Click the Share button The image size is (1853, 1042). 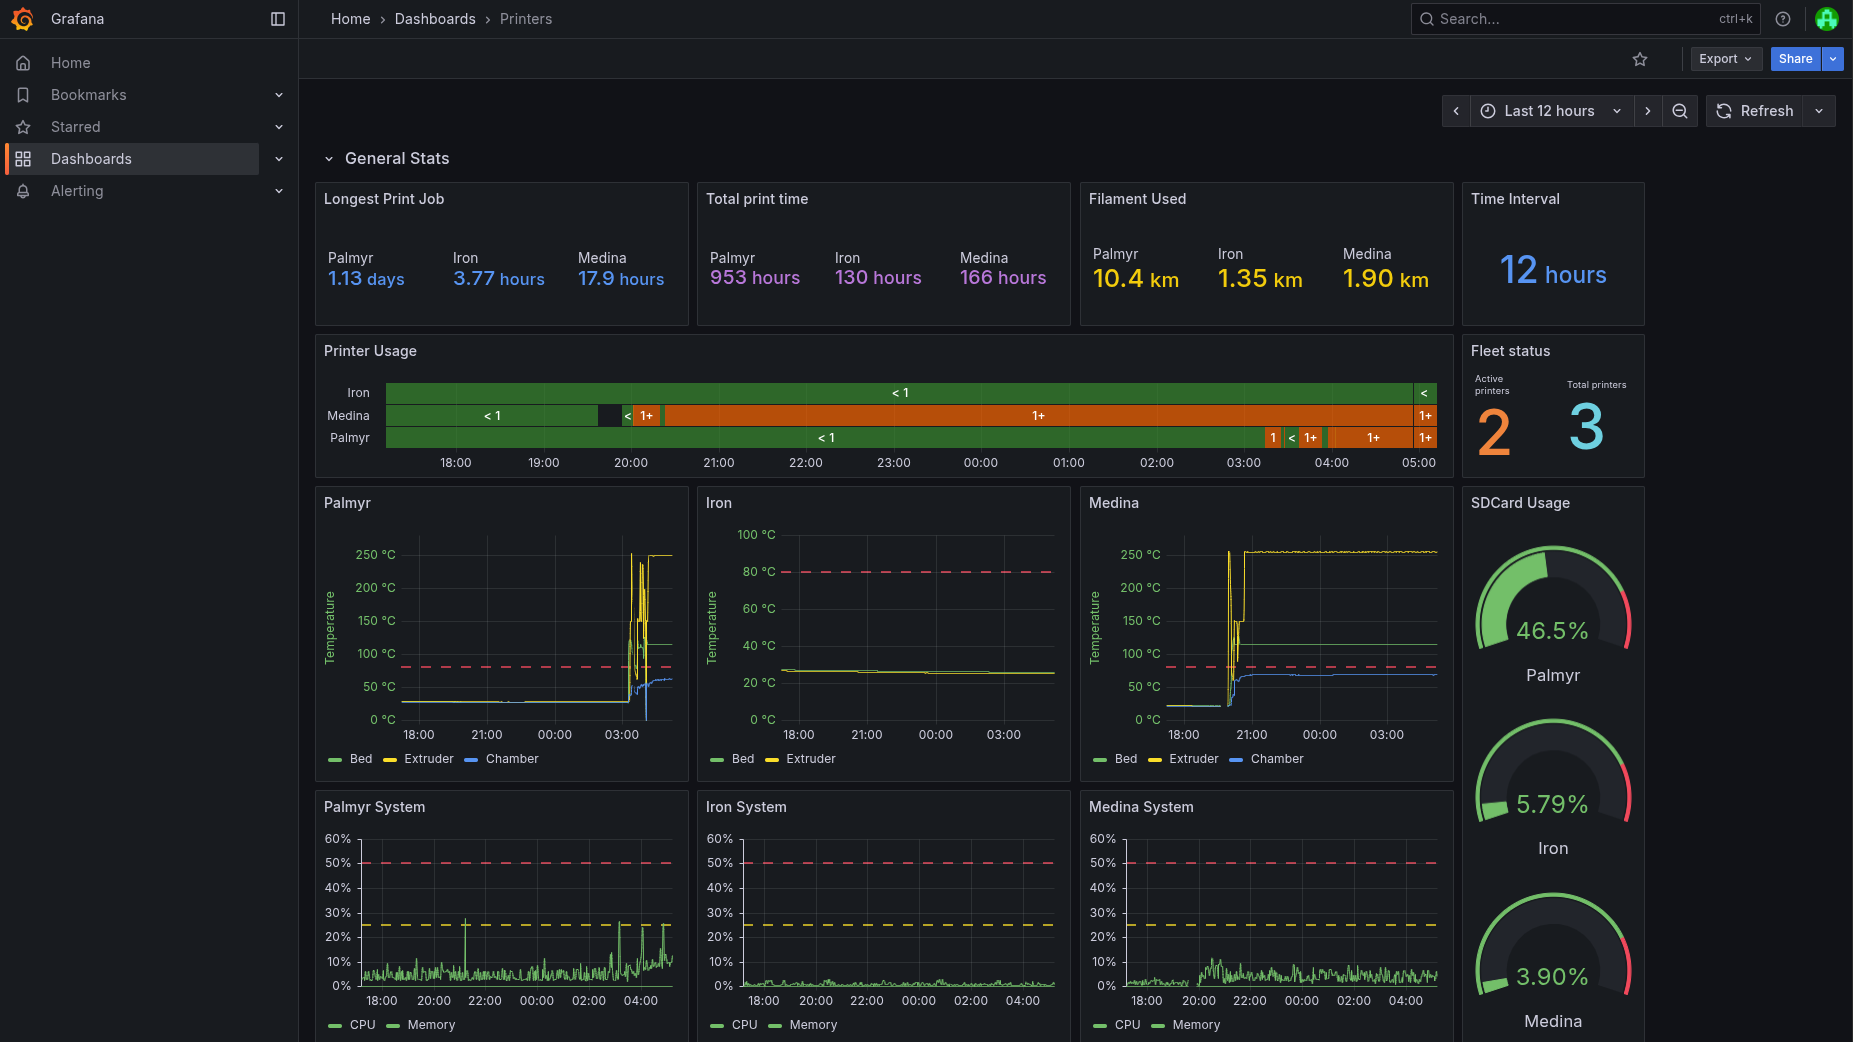point(1795,59)
